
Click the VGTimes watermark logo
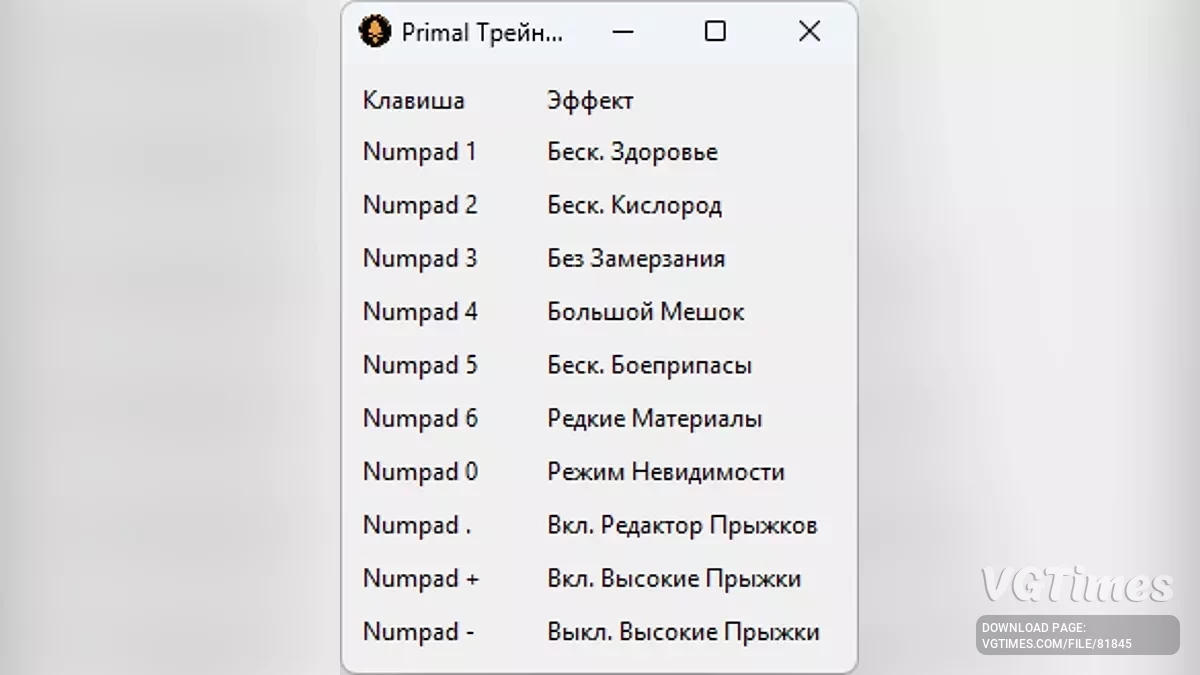click(x=1076, y=585)
